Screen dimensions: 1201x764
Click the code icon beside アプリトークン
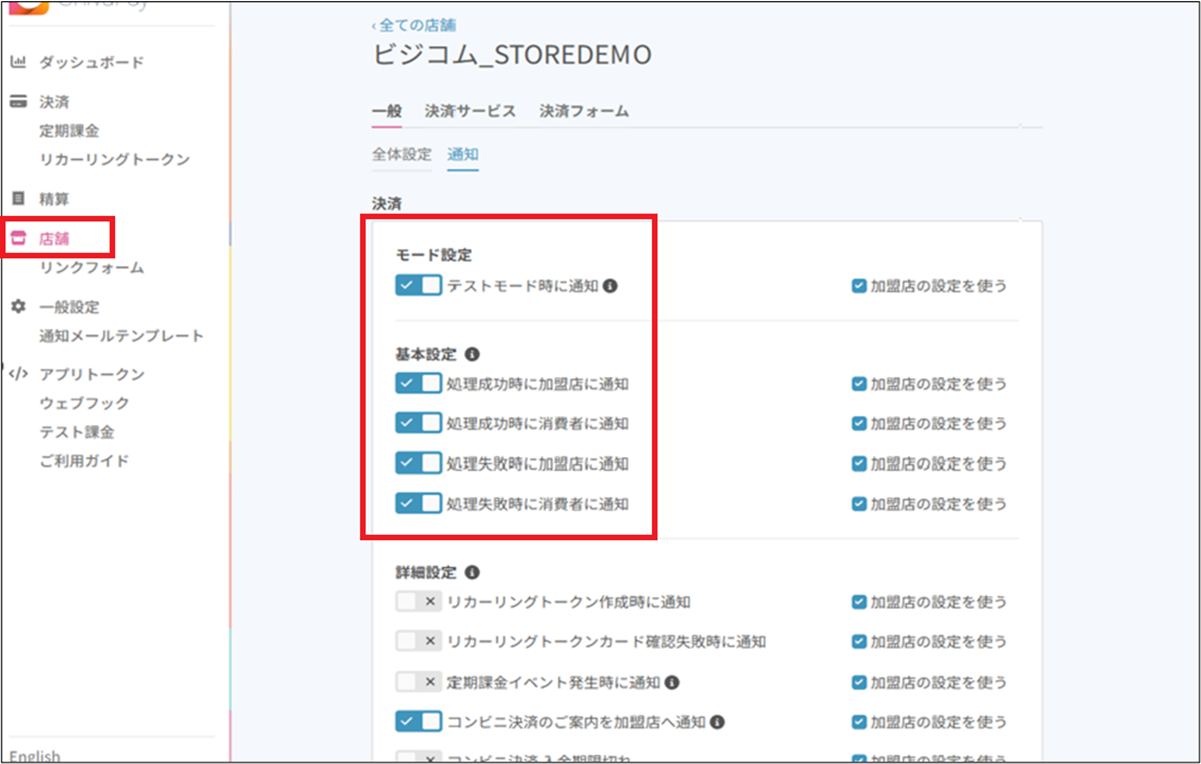(x=18, y=374)
